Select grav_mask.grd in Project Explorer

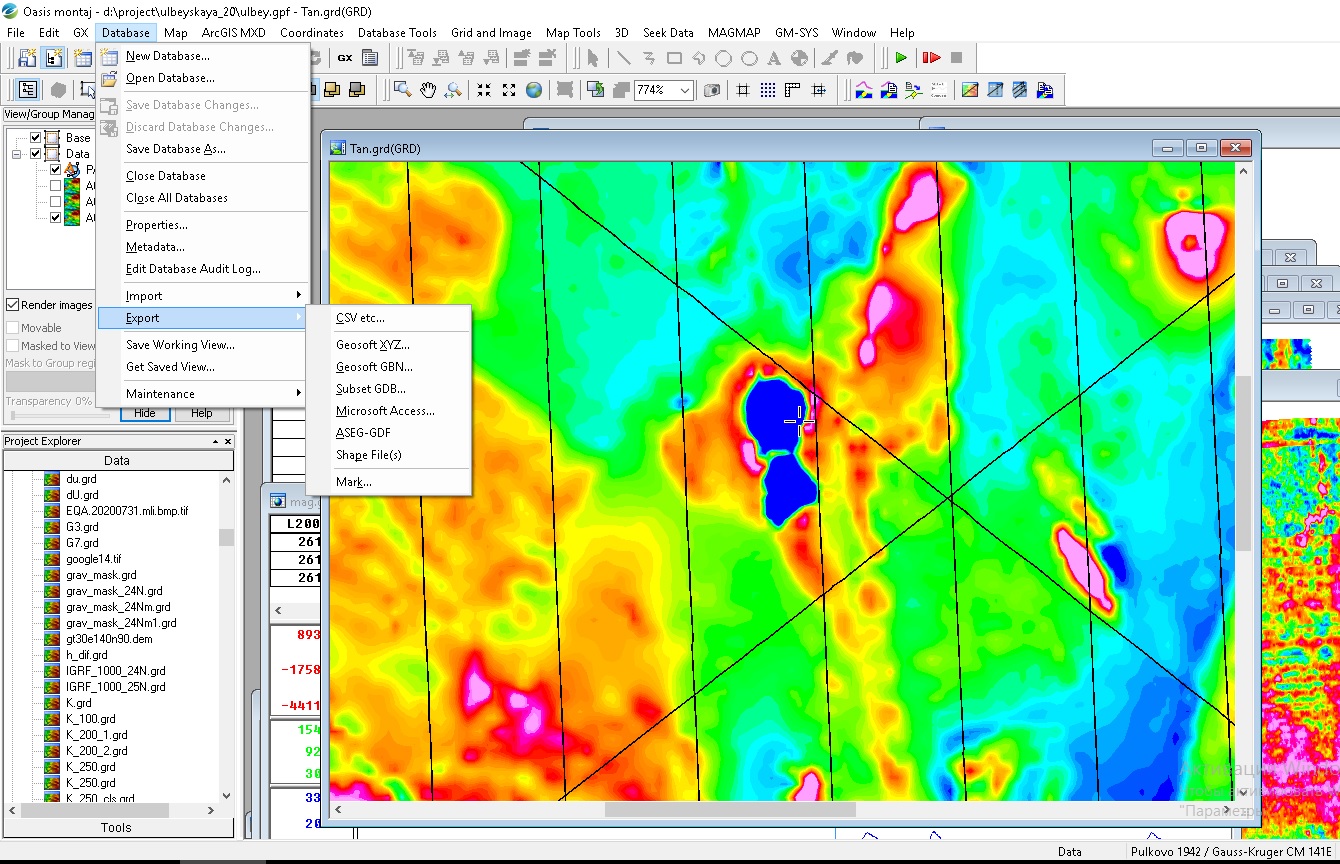101,575
